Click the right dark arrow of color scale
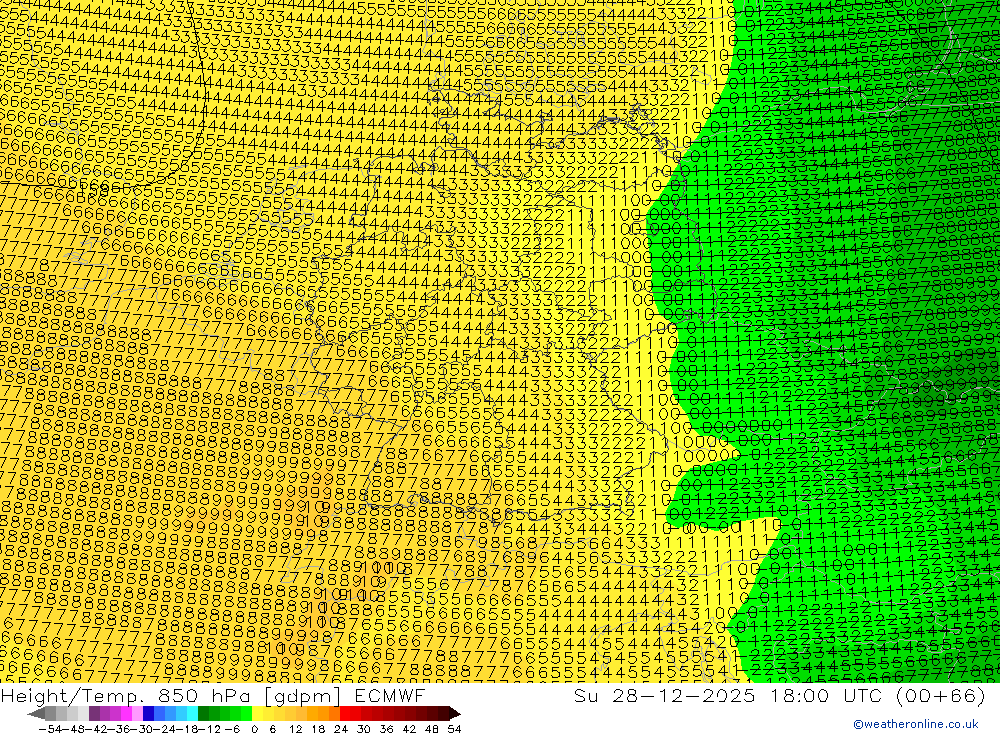The width and height of the screenshot is (1000, 733). tap(455, 714)
